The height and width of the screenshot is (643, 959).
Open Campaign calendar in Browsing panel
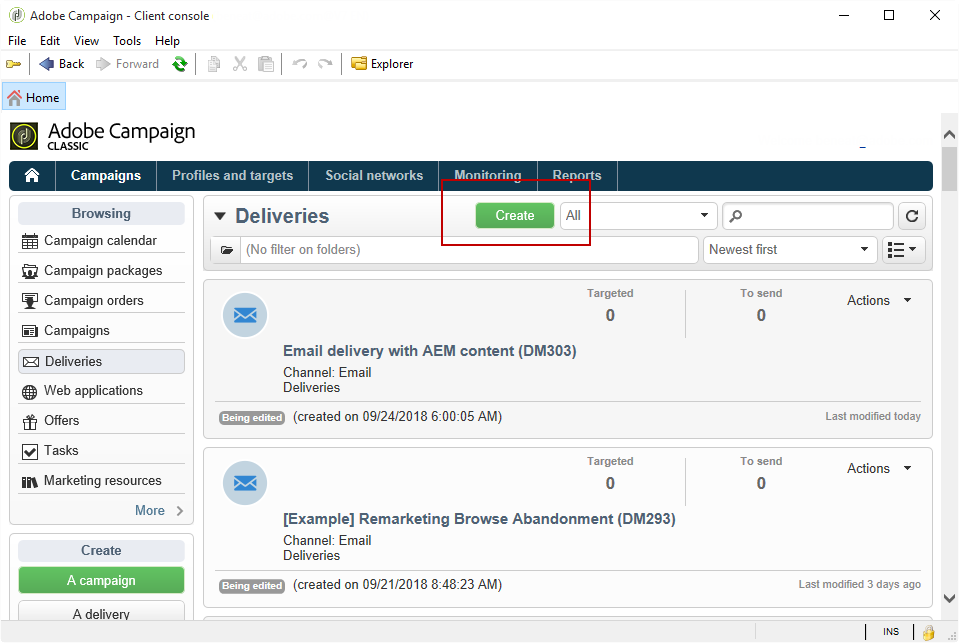[x=102, y=240]
